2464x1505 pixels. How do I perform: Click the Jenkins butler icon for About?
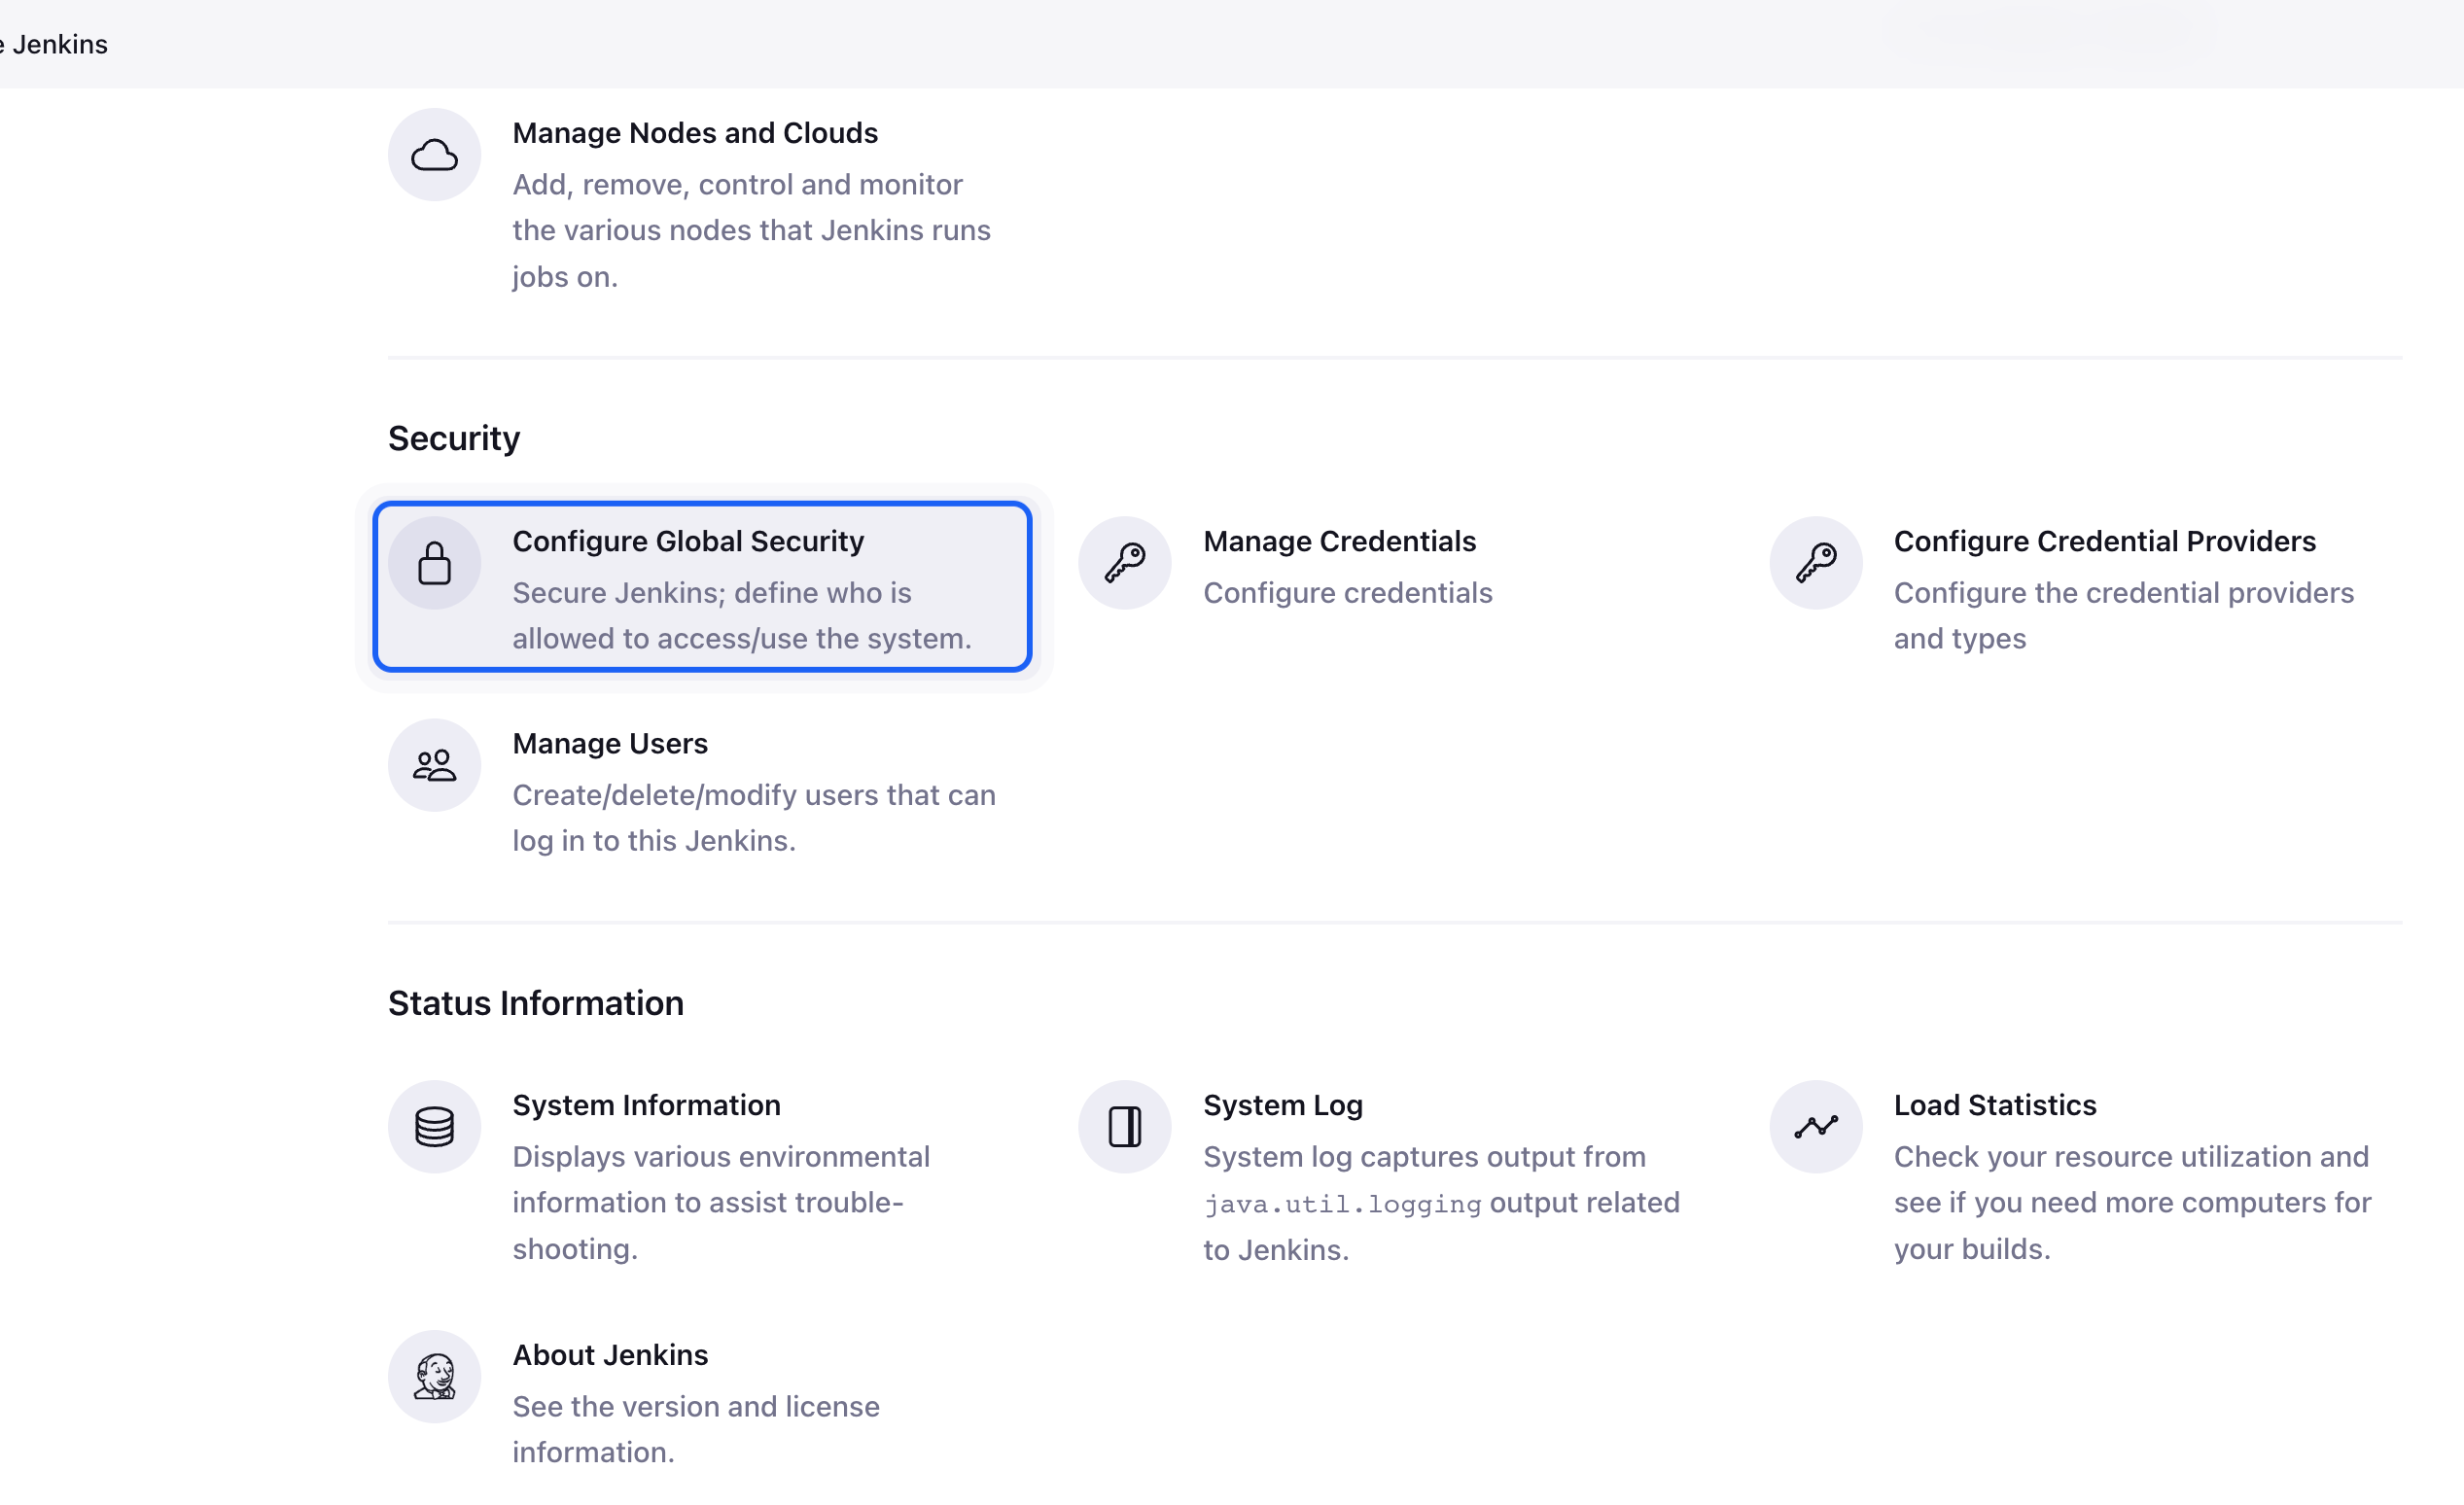click(x=434, y=1377)
